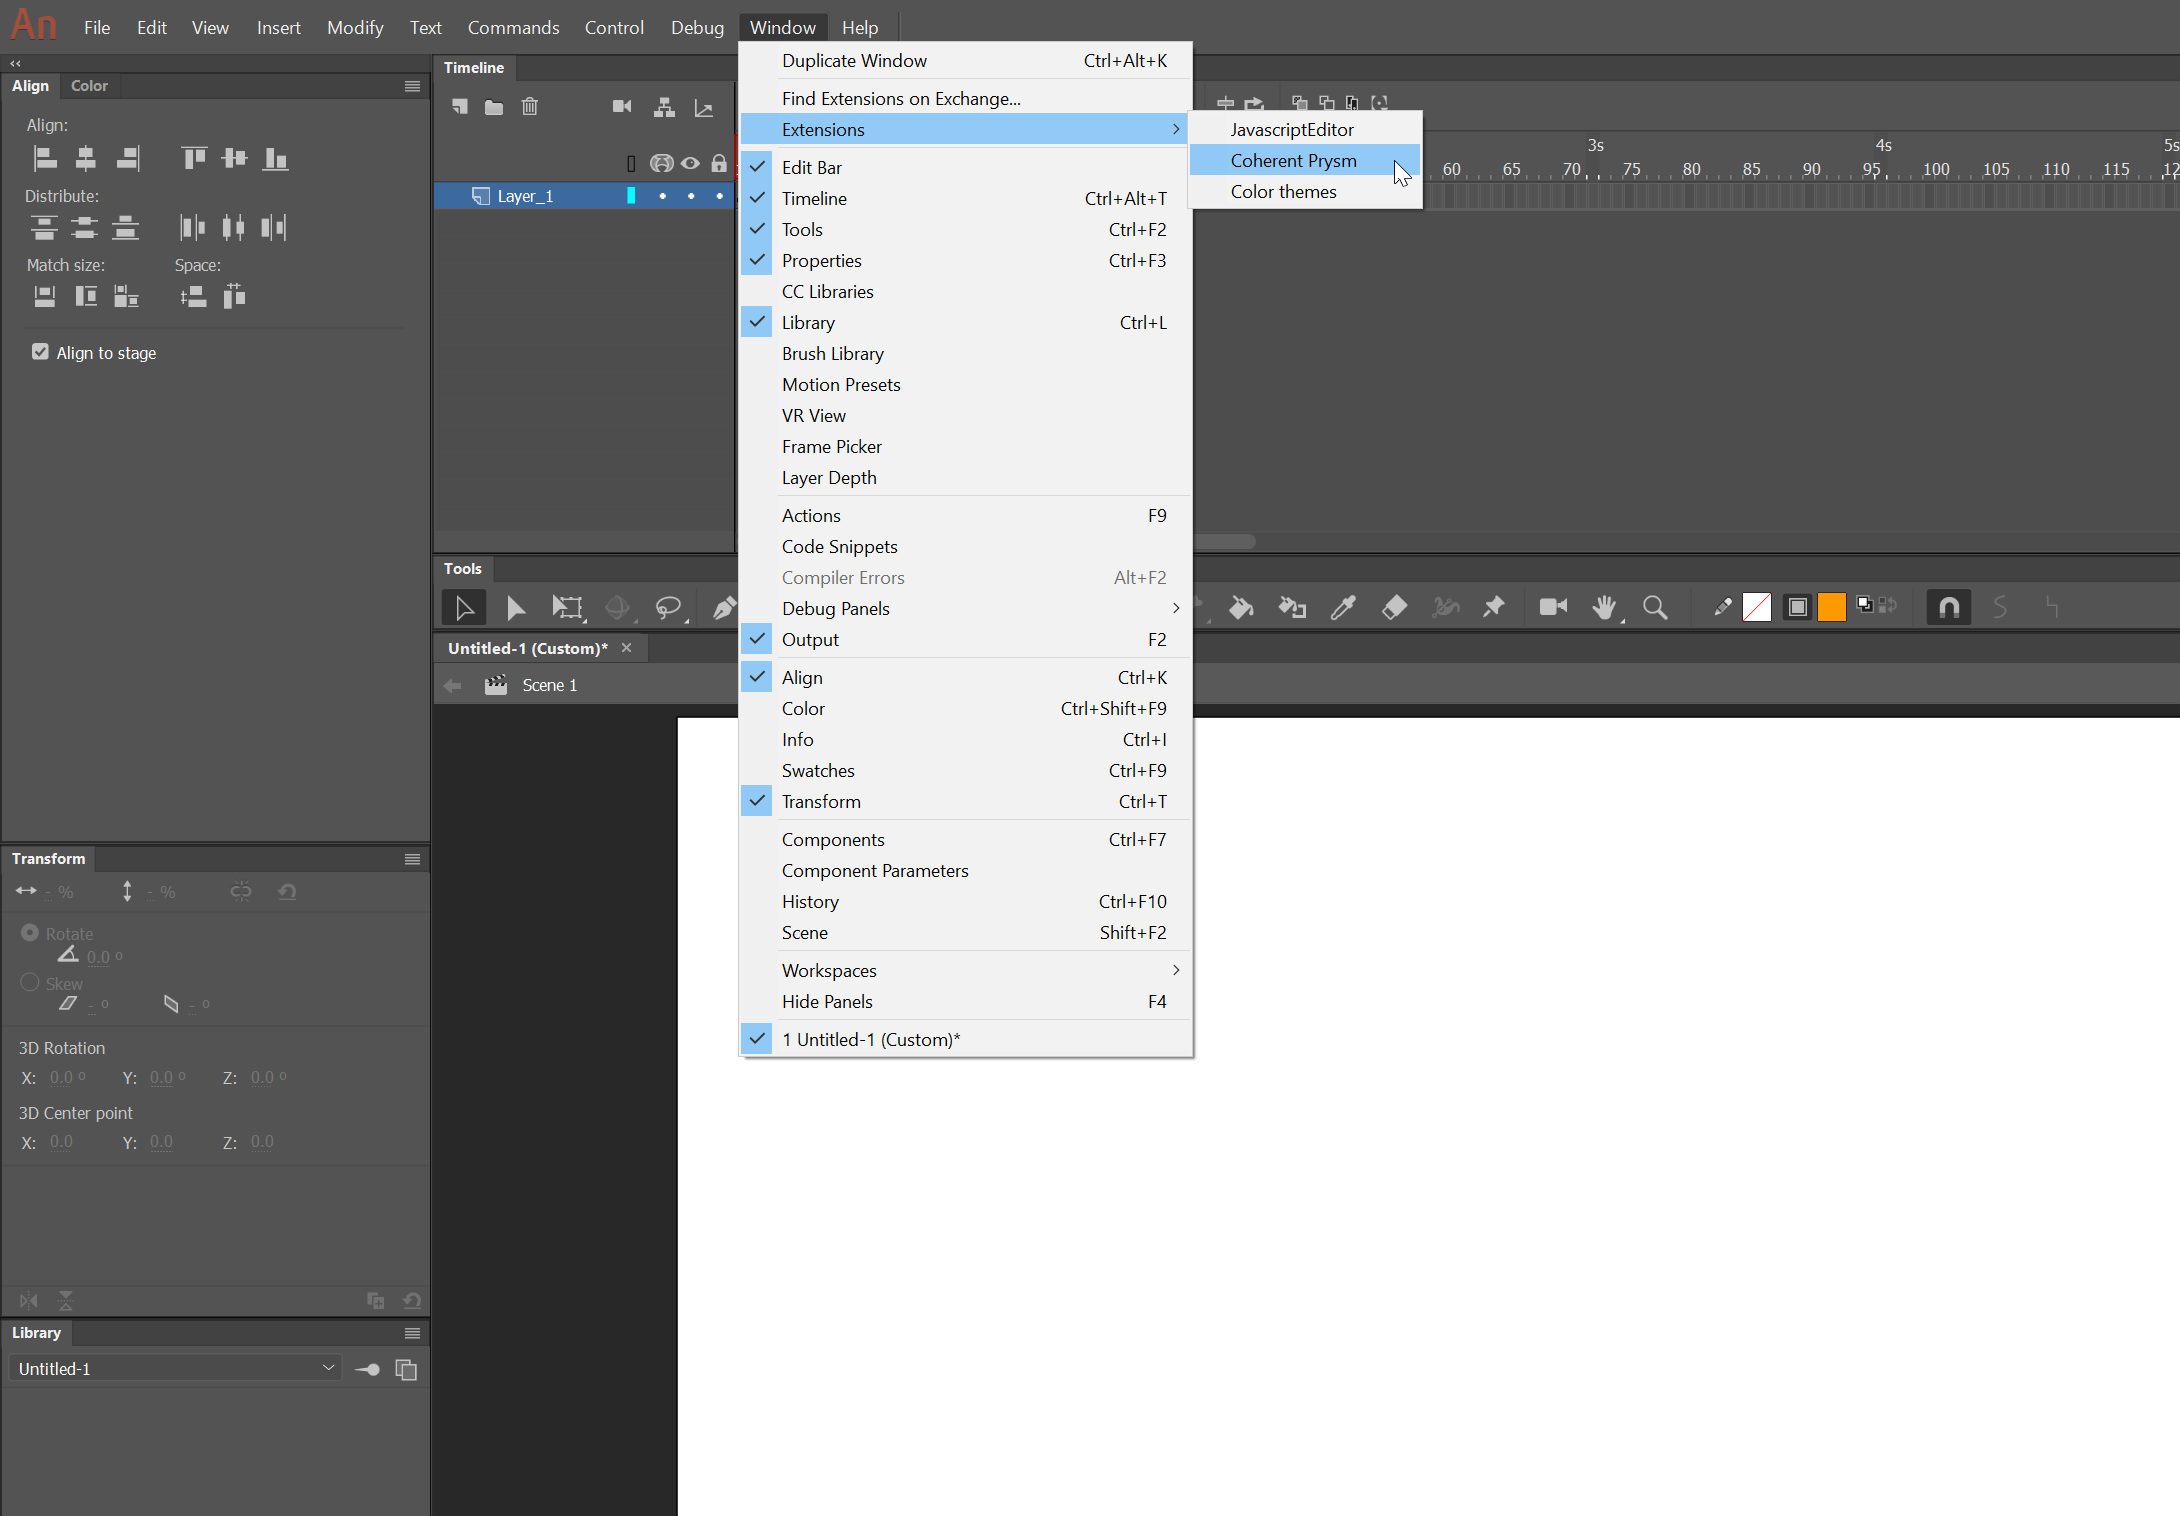This screenshot has height=1516, width=2180.
Task: Click the Align horizontal center icon
Action: [x=86, y=158]
